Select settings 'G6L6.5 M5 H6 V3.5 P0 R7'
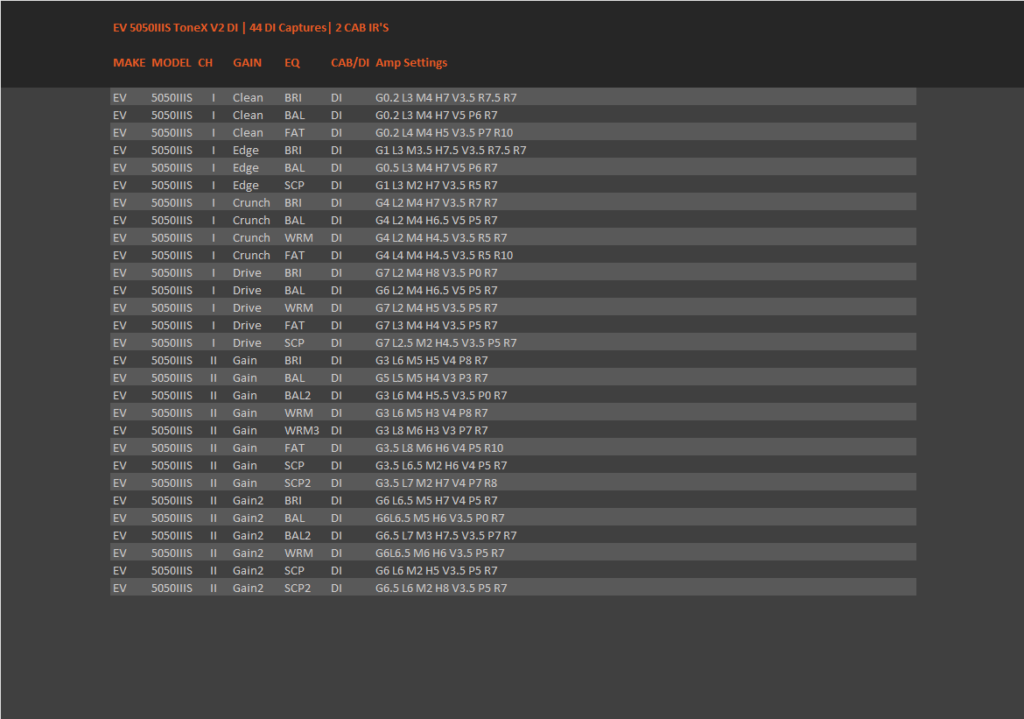This screenshot has width=1024, height=719. (x=440, y=518)
